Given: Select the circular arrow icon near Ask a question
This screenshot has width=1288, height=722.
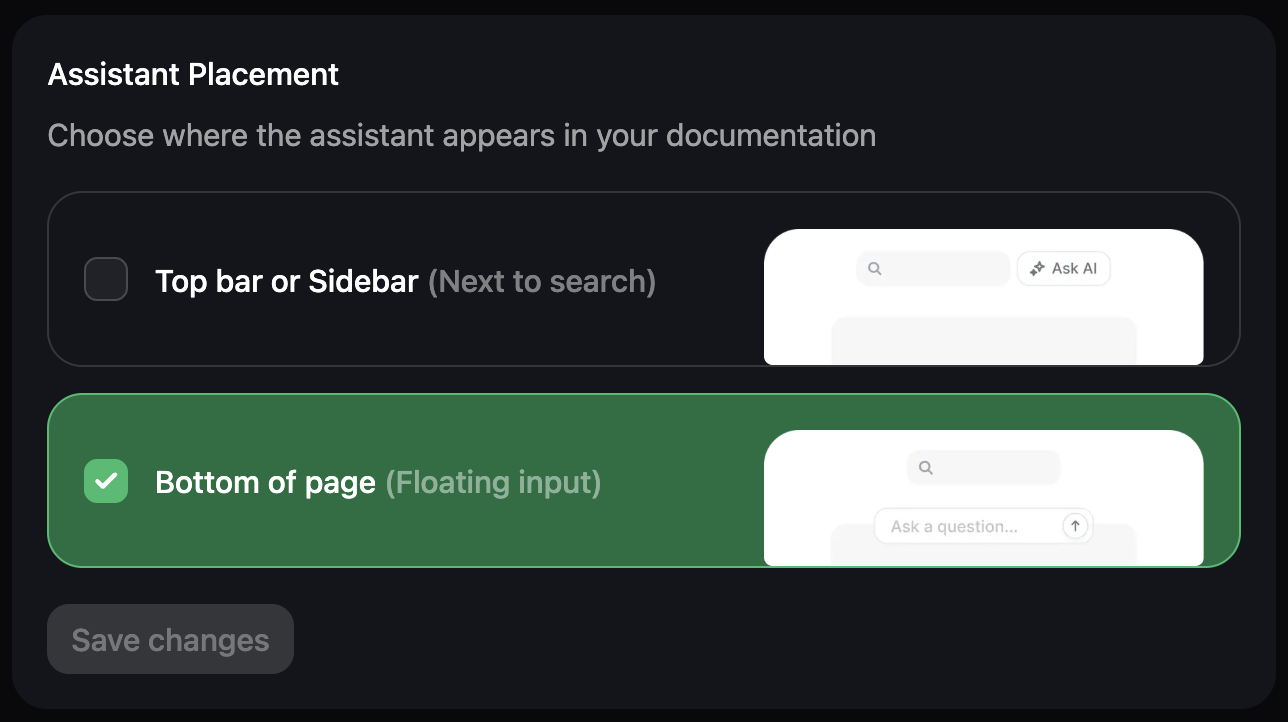Looking at the screenshot, I should click(1075, 525).
